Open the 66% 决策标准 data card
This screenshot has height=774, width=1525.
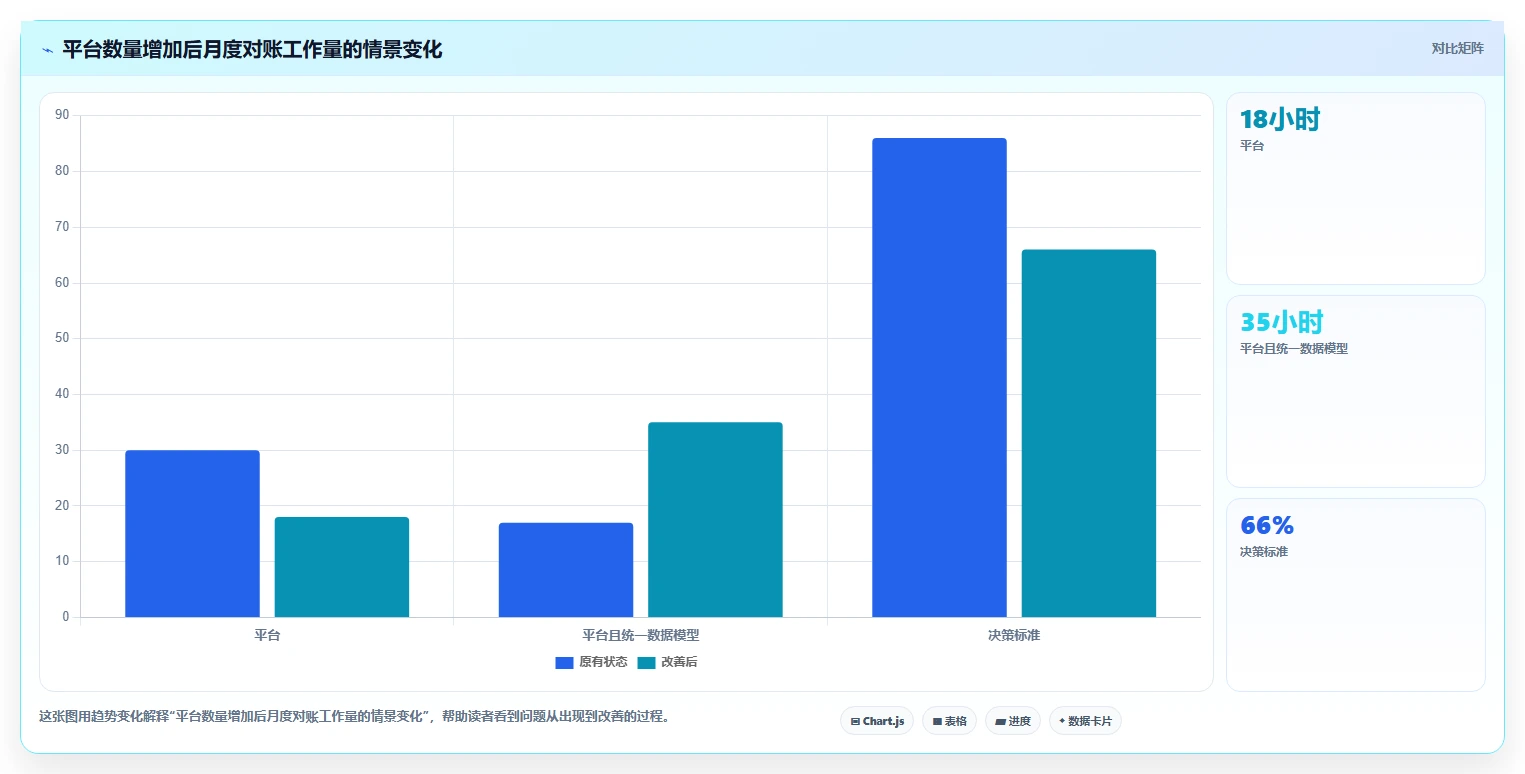point(1355,595)
